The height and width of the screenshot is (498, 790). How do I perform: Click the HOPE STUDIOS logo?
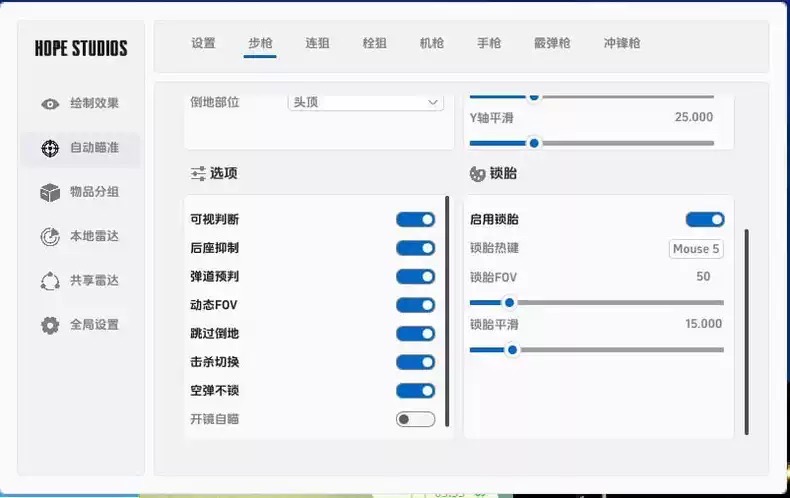[x=81, y=48]
